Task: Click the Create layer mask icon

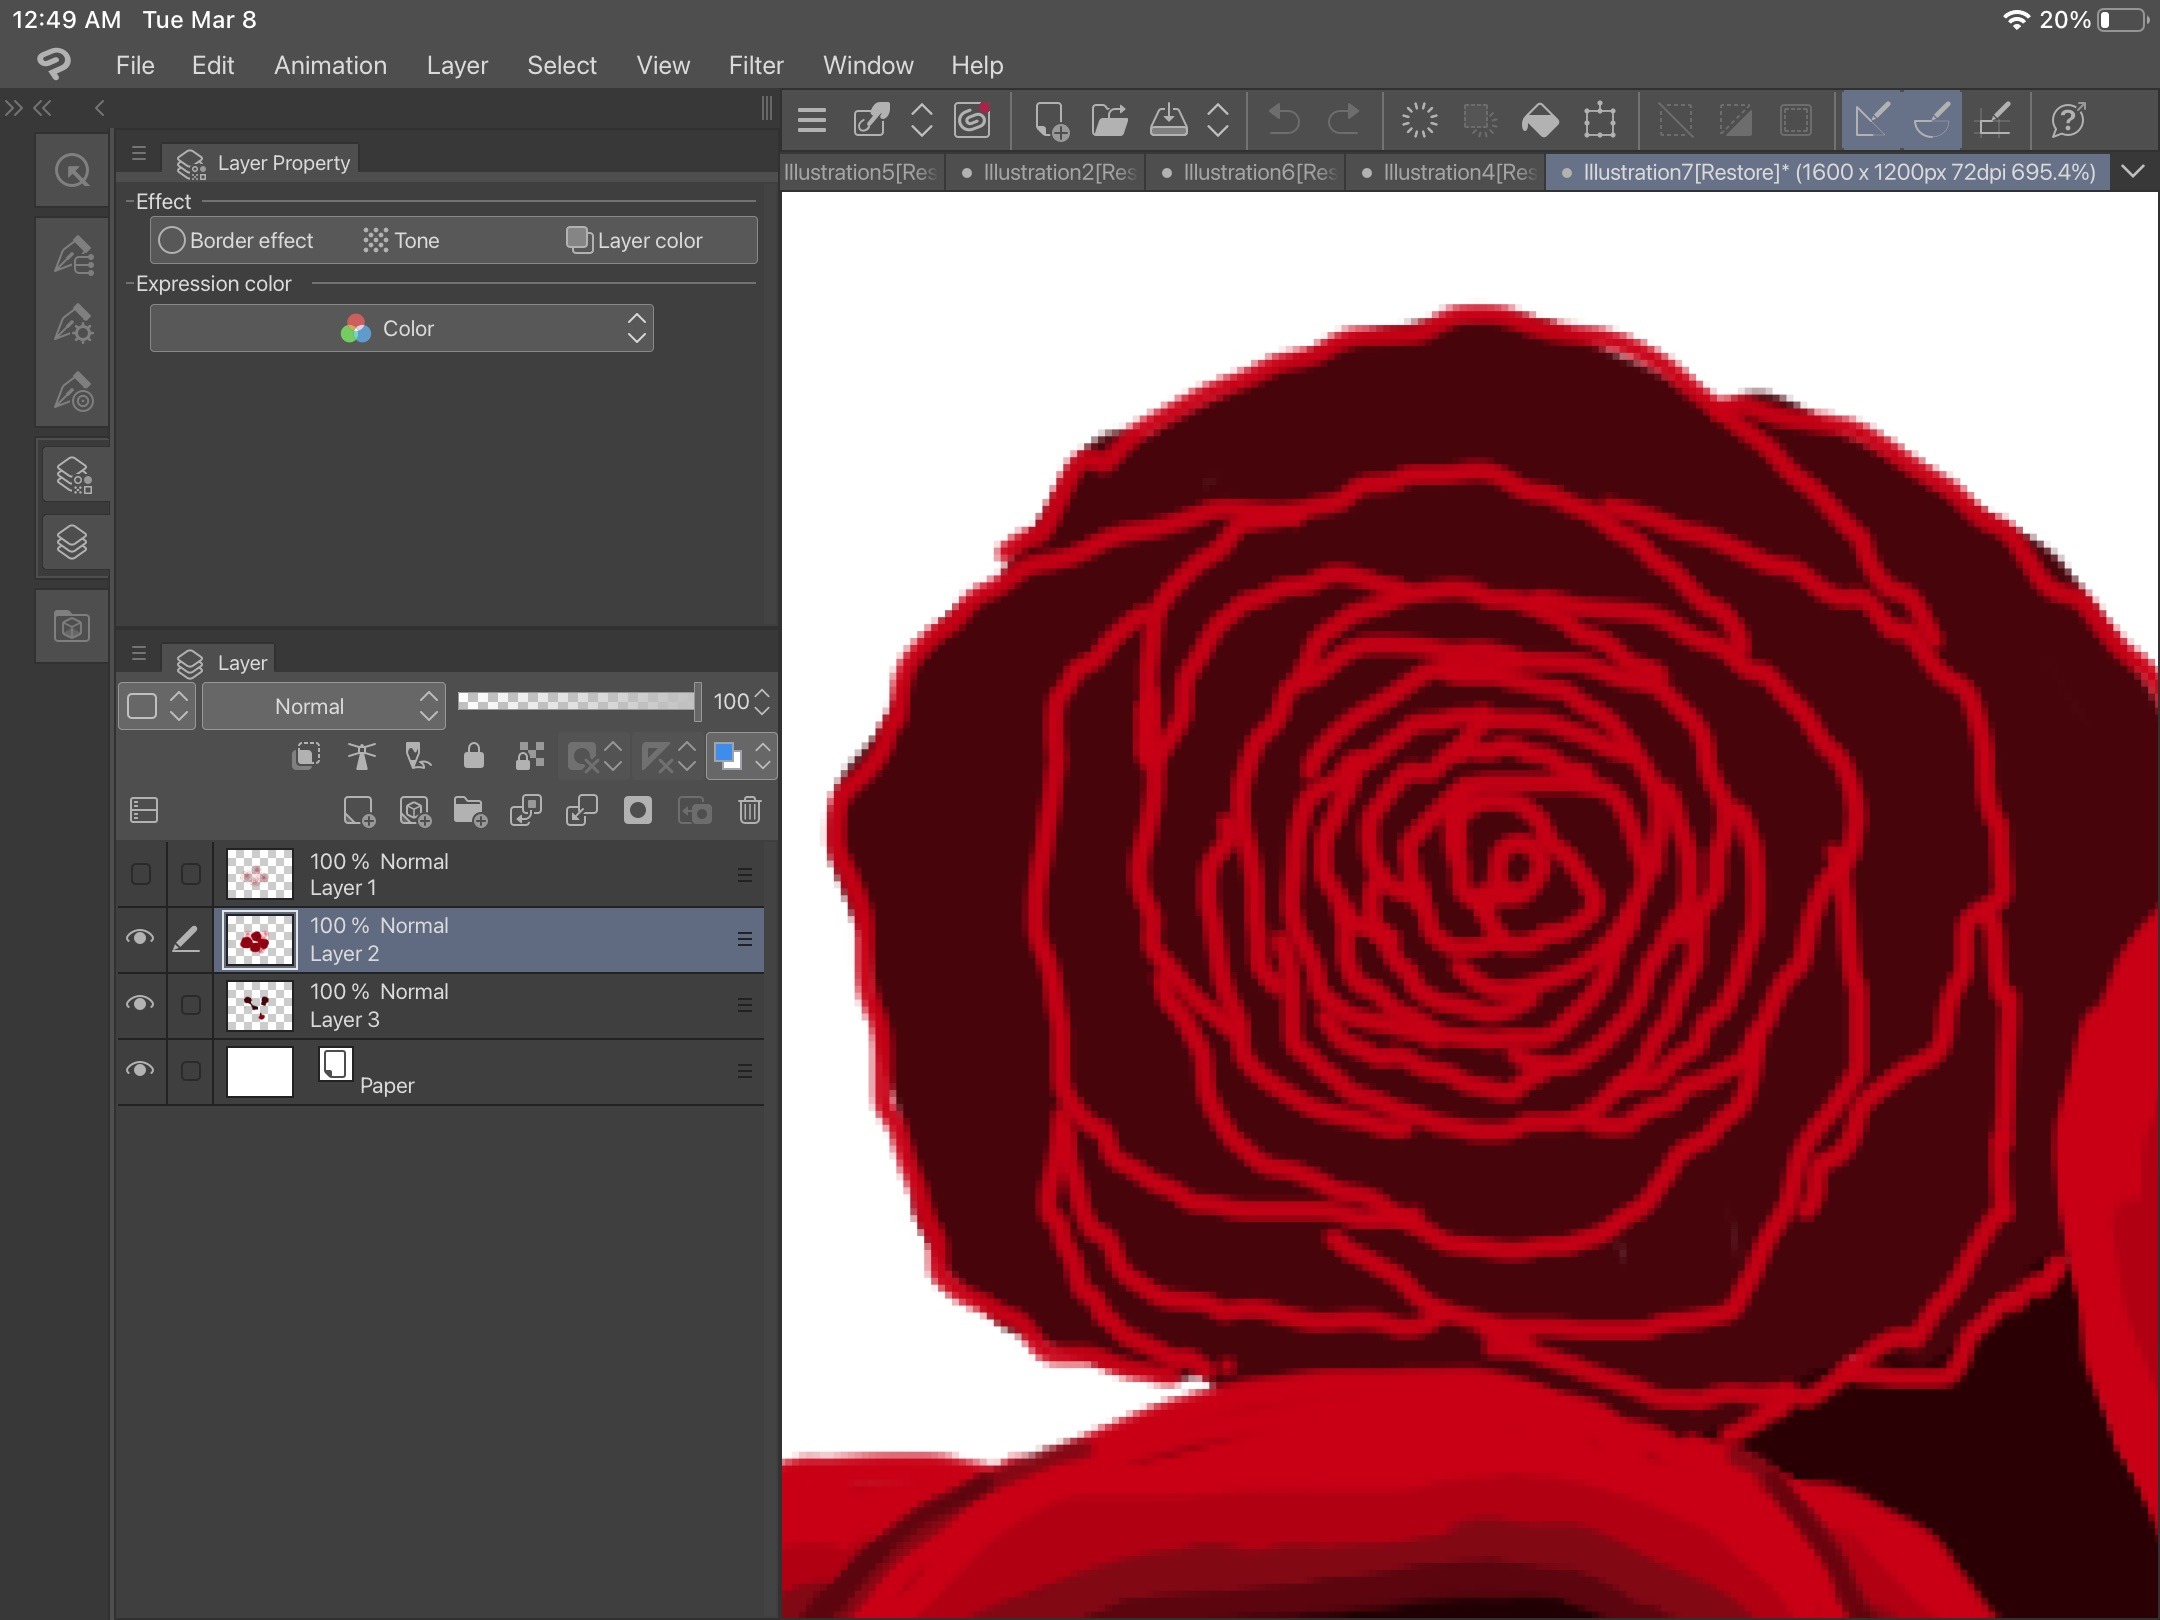Action: (637, 810)
